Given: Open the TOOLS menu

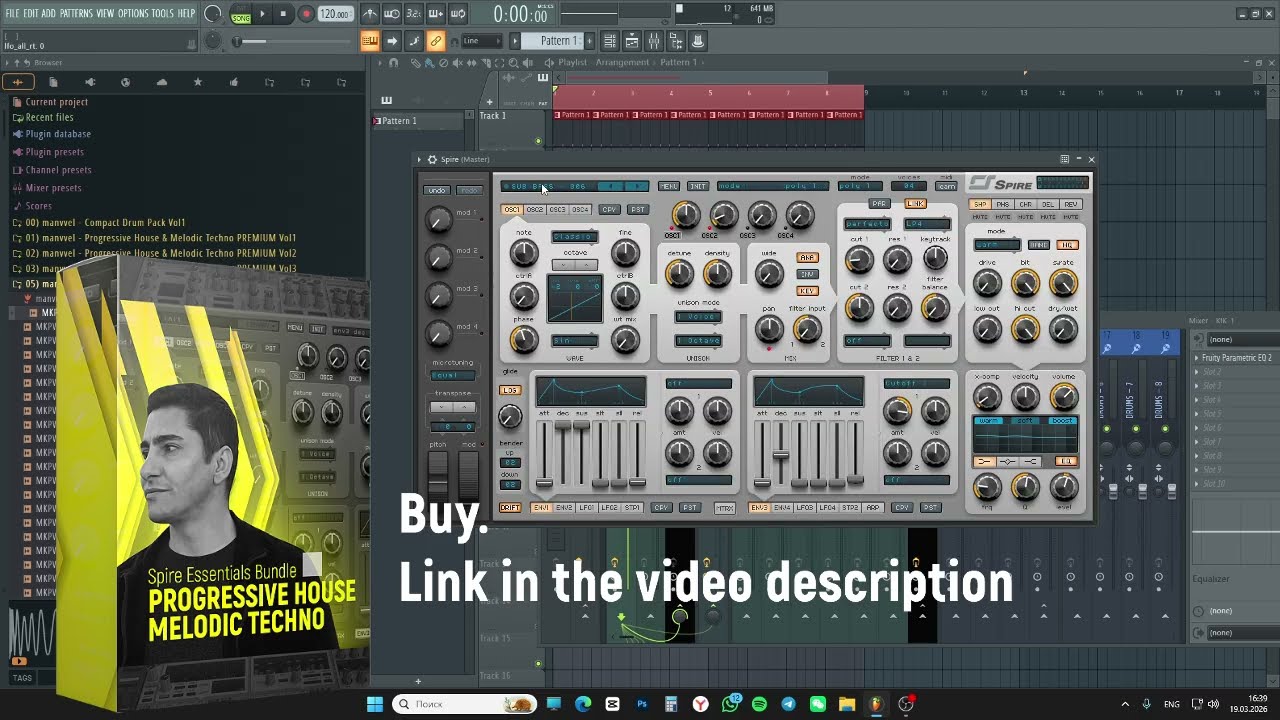Looking at the screenshot, I should pos(162,13).
